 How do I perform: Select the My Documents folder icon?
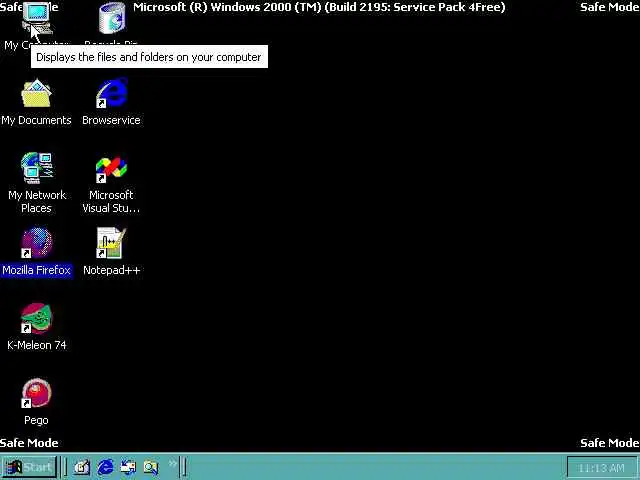click(x=36, y=93)
